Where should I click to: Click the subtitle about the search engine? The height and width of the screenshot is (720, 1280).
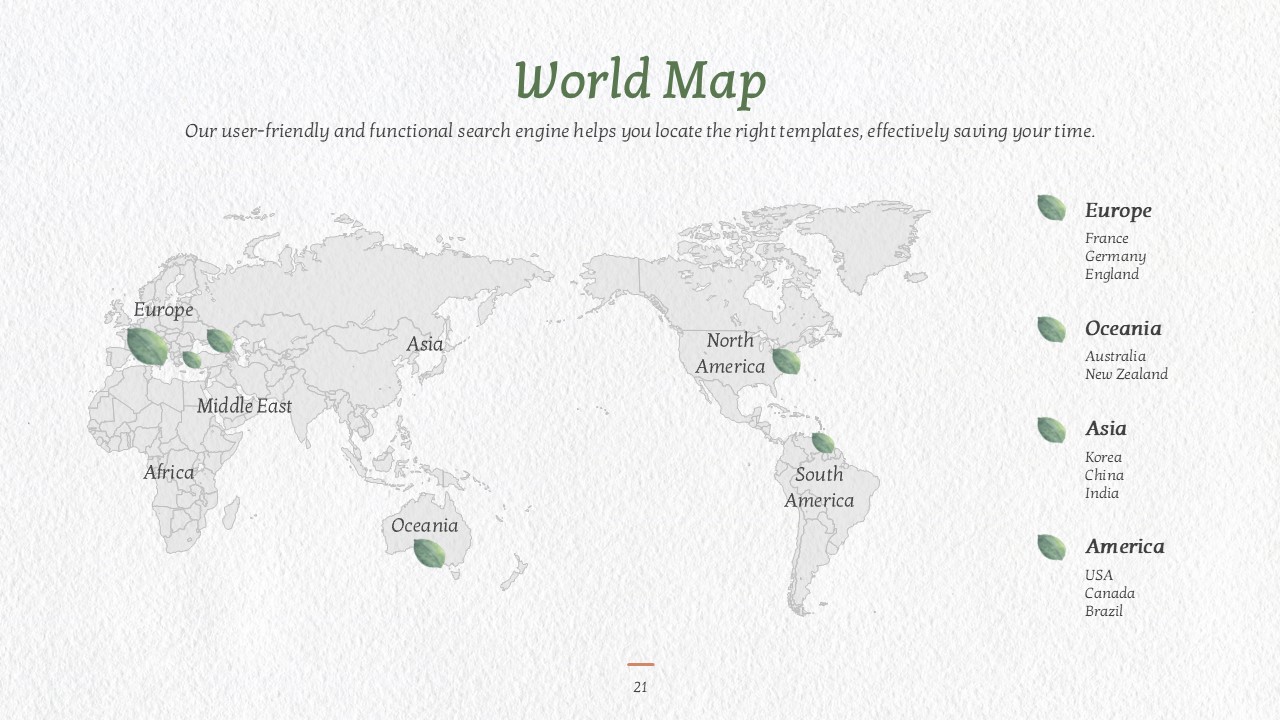coord(640,131)
